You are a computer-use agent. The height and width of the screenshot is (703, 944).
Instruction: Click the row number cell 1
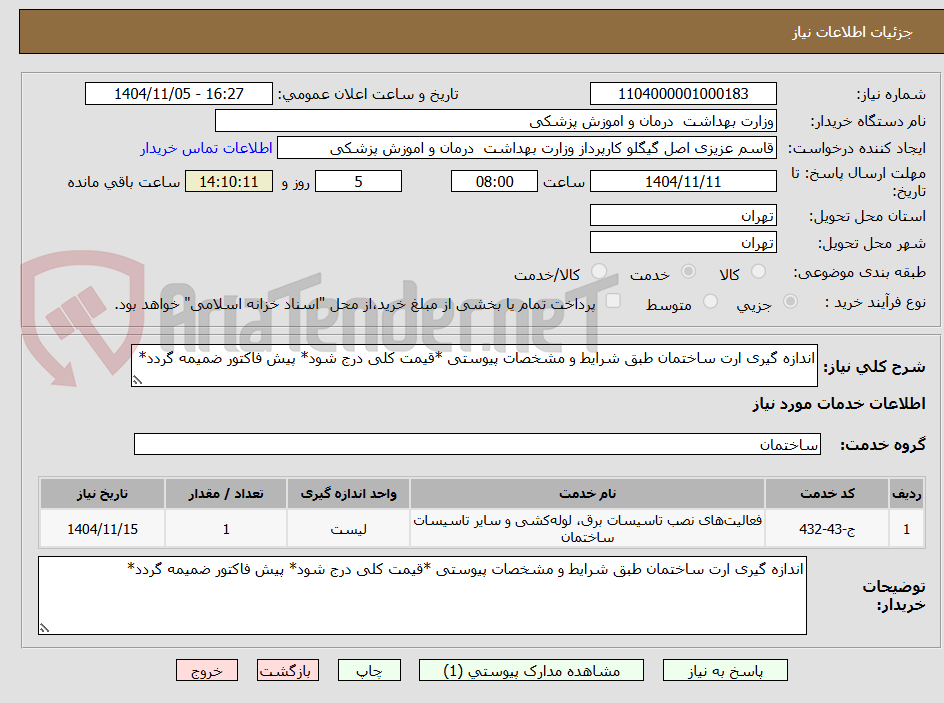[907, 529]
